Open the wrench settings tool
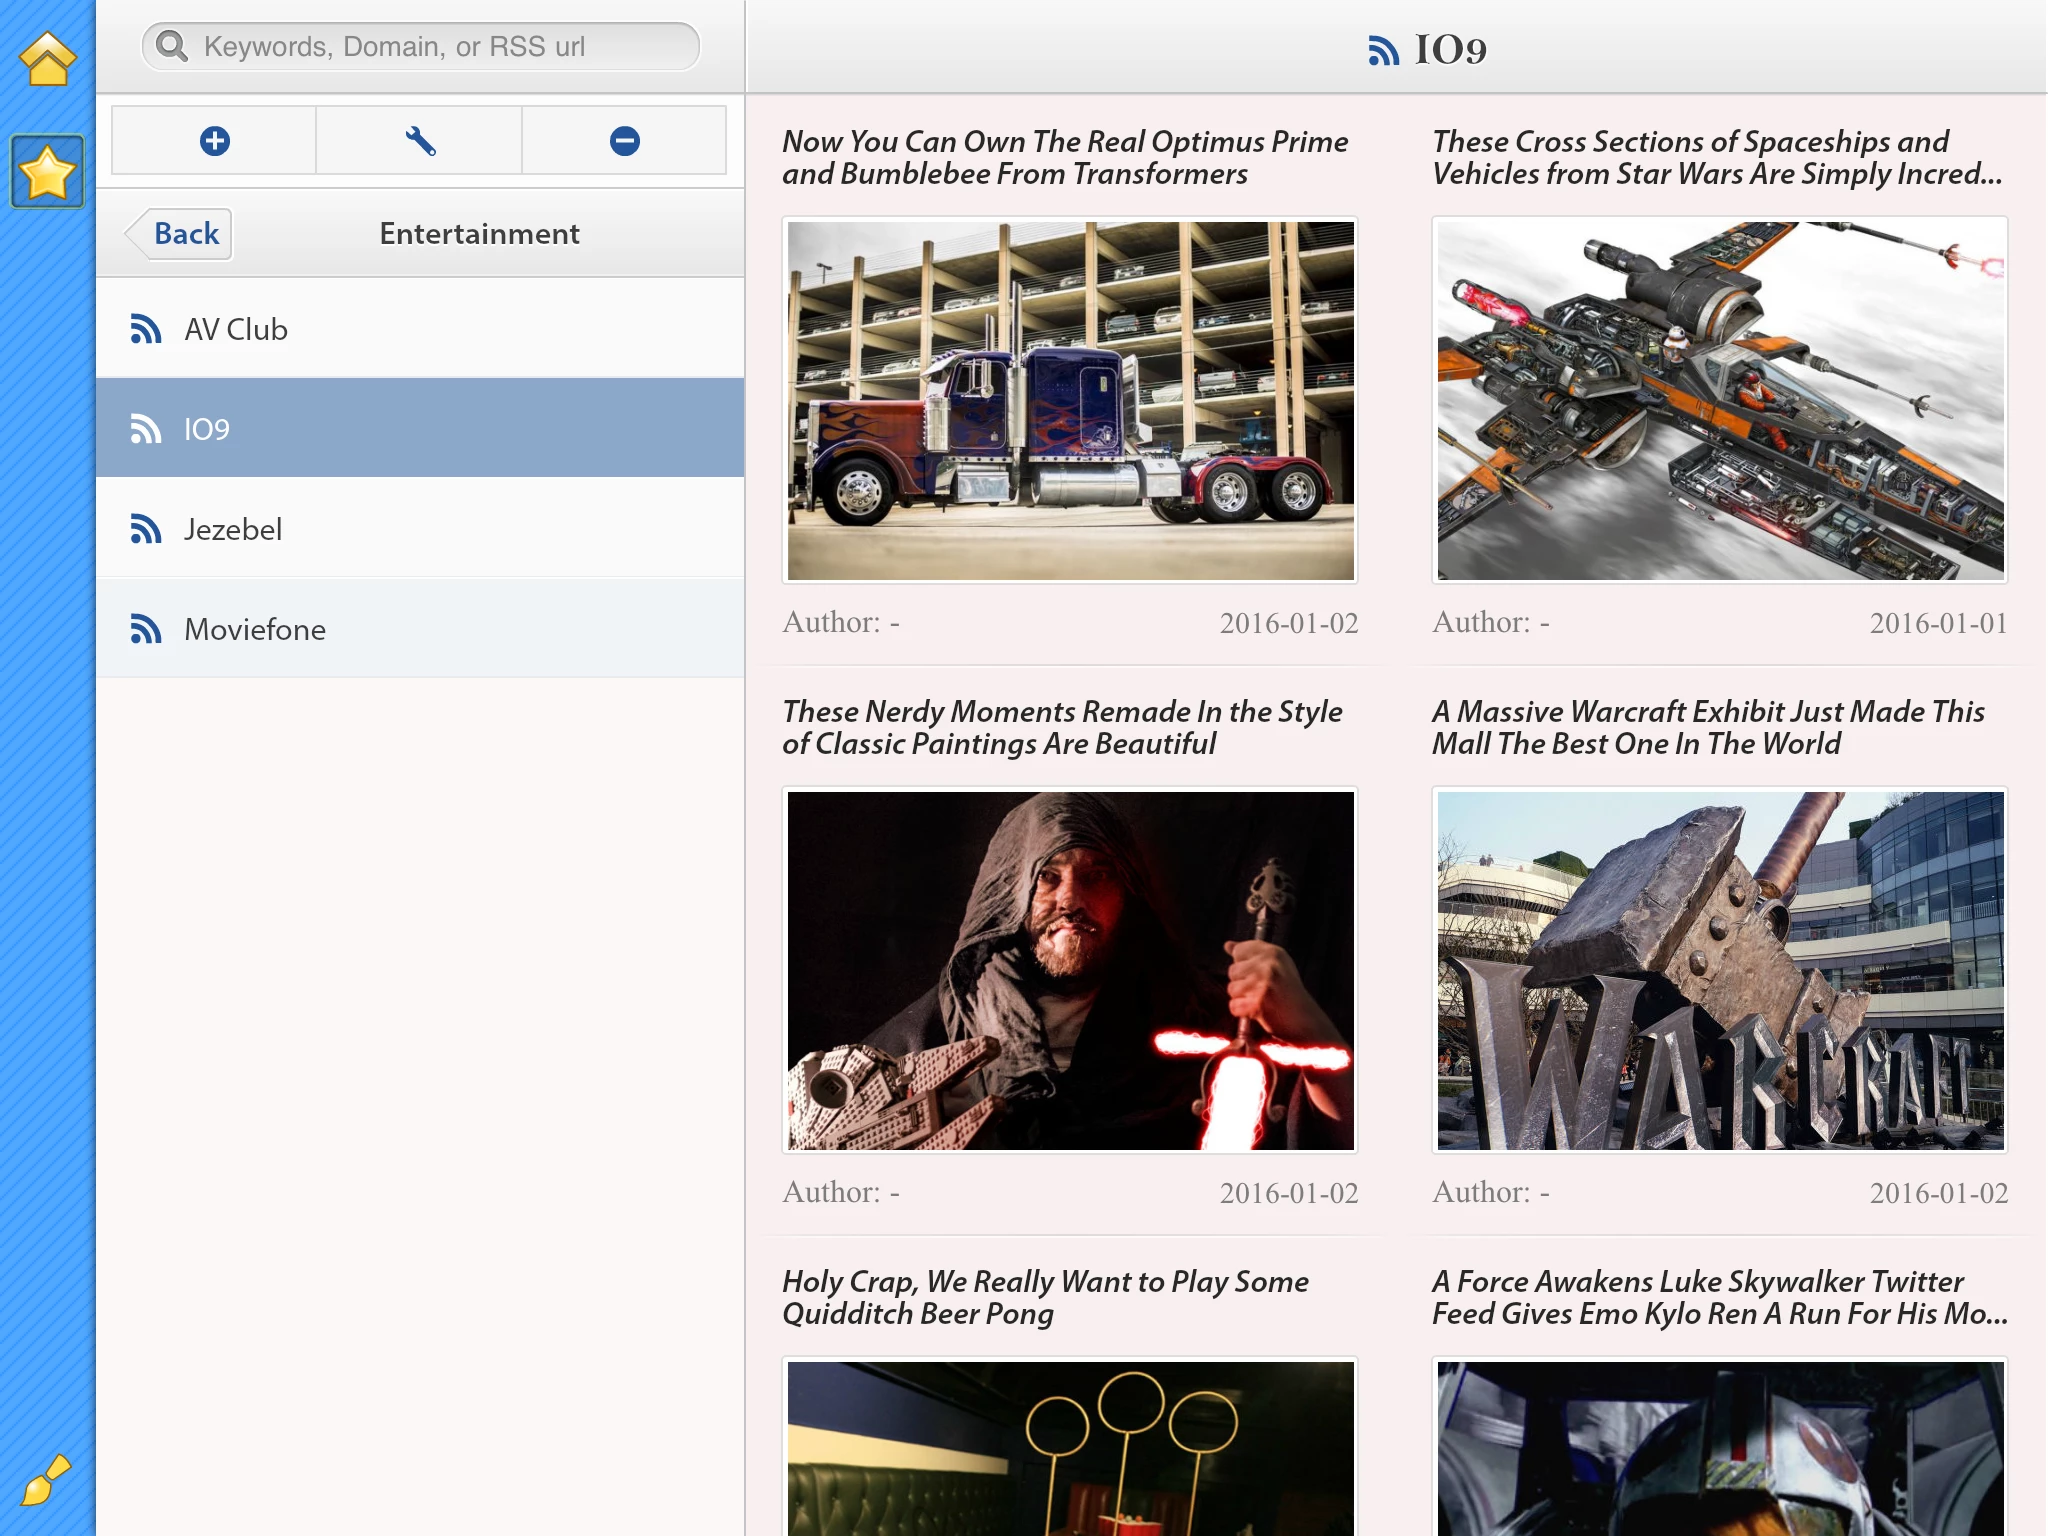 click(x=420, y=141)
